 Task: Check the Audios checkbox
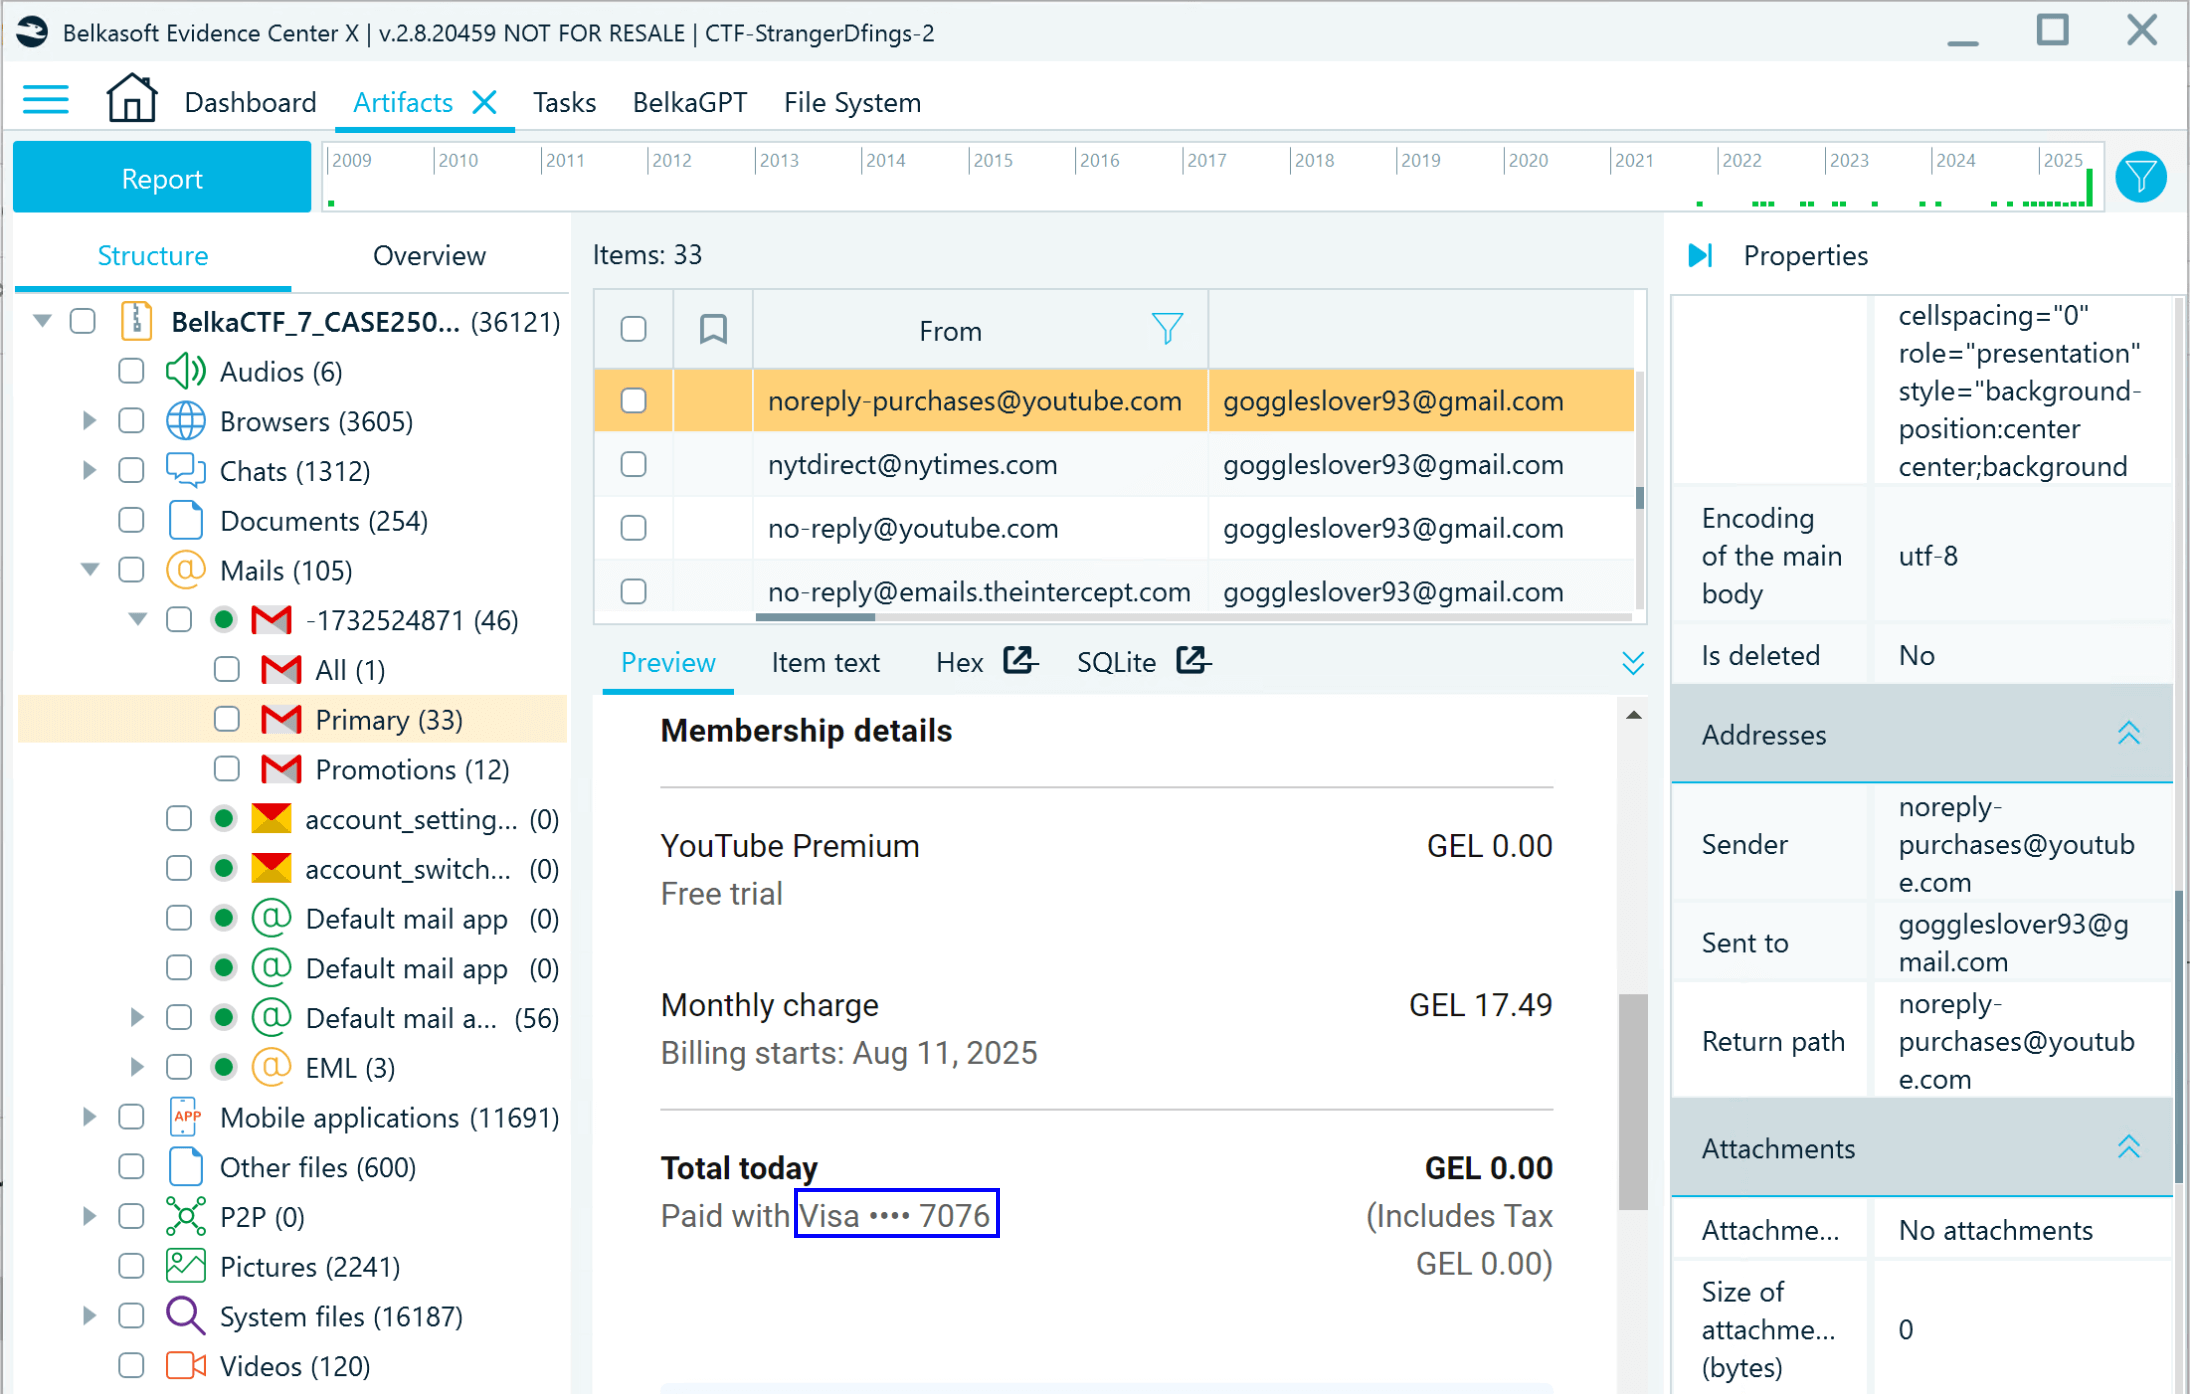131,371
